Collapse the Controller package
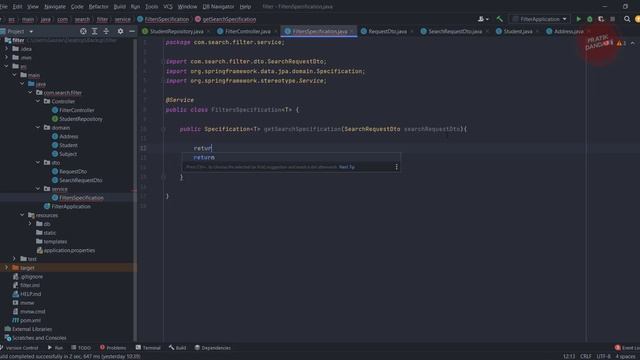Screen dimensions: 640x360 point(38,101)
